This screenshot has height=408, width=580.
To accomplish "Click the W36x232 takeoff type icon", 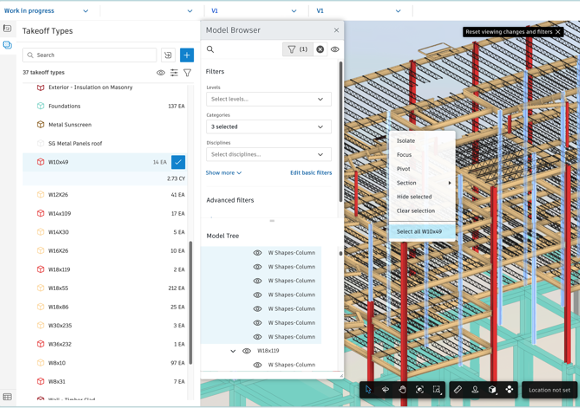I will pos(40,344).
